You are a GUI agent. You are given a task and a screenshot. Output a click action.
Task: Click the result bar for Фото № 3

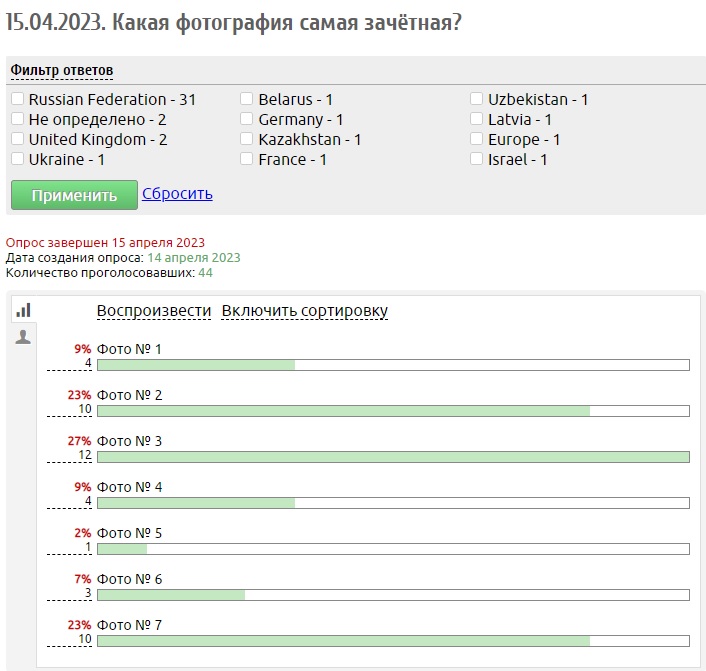(x=392, y=457)
